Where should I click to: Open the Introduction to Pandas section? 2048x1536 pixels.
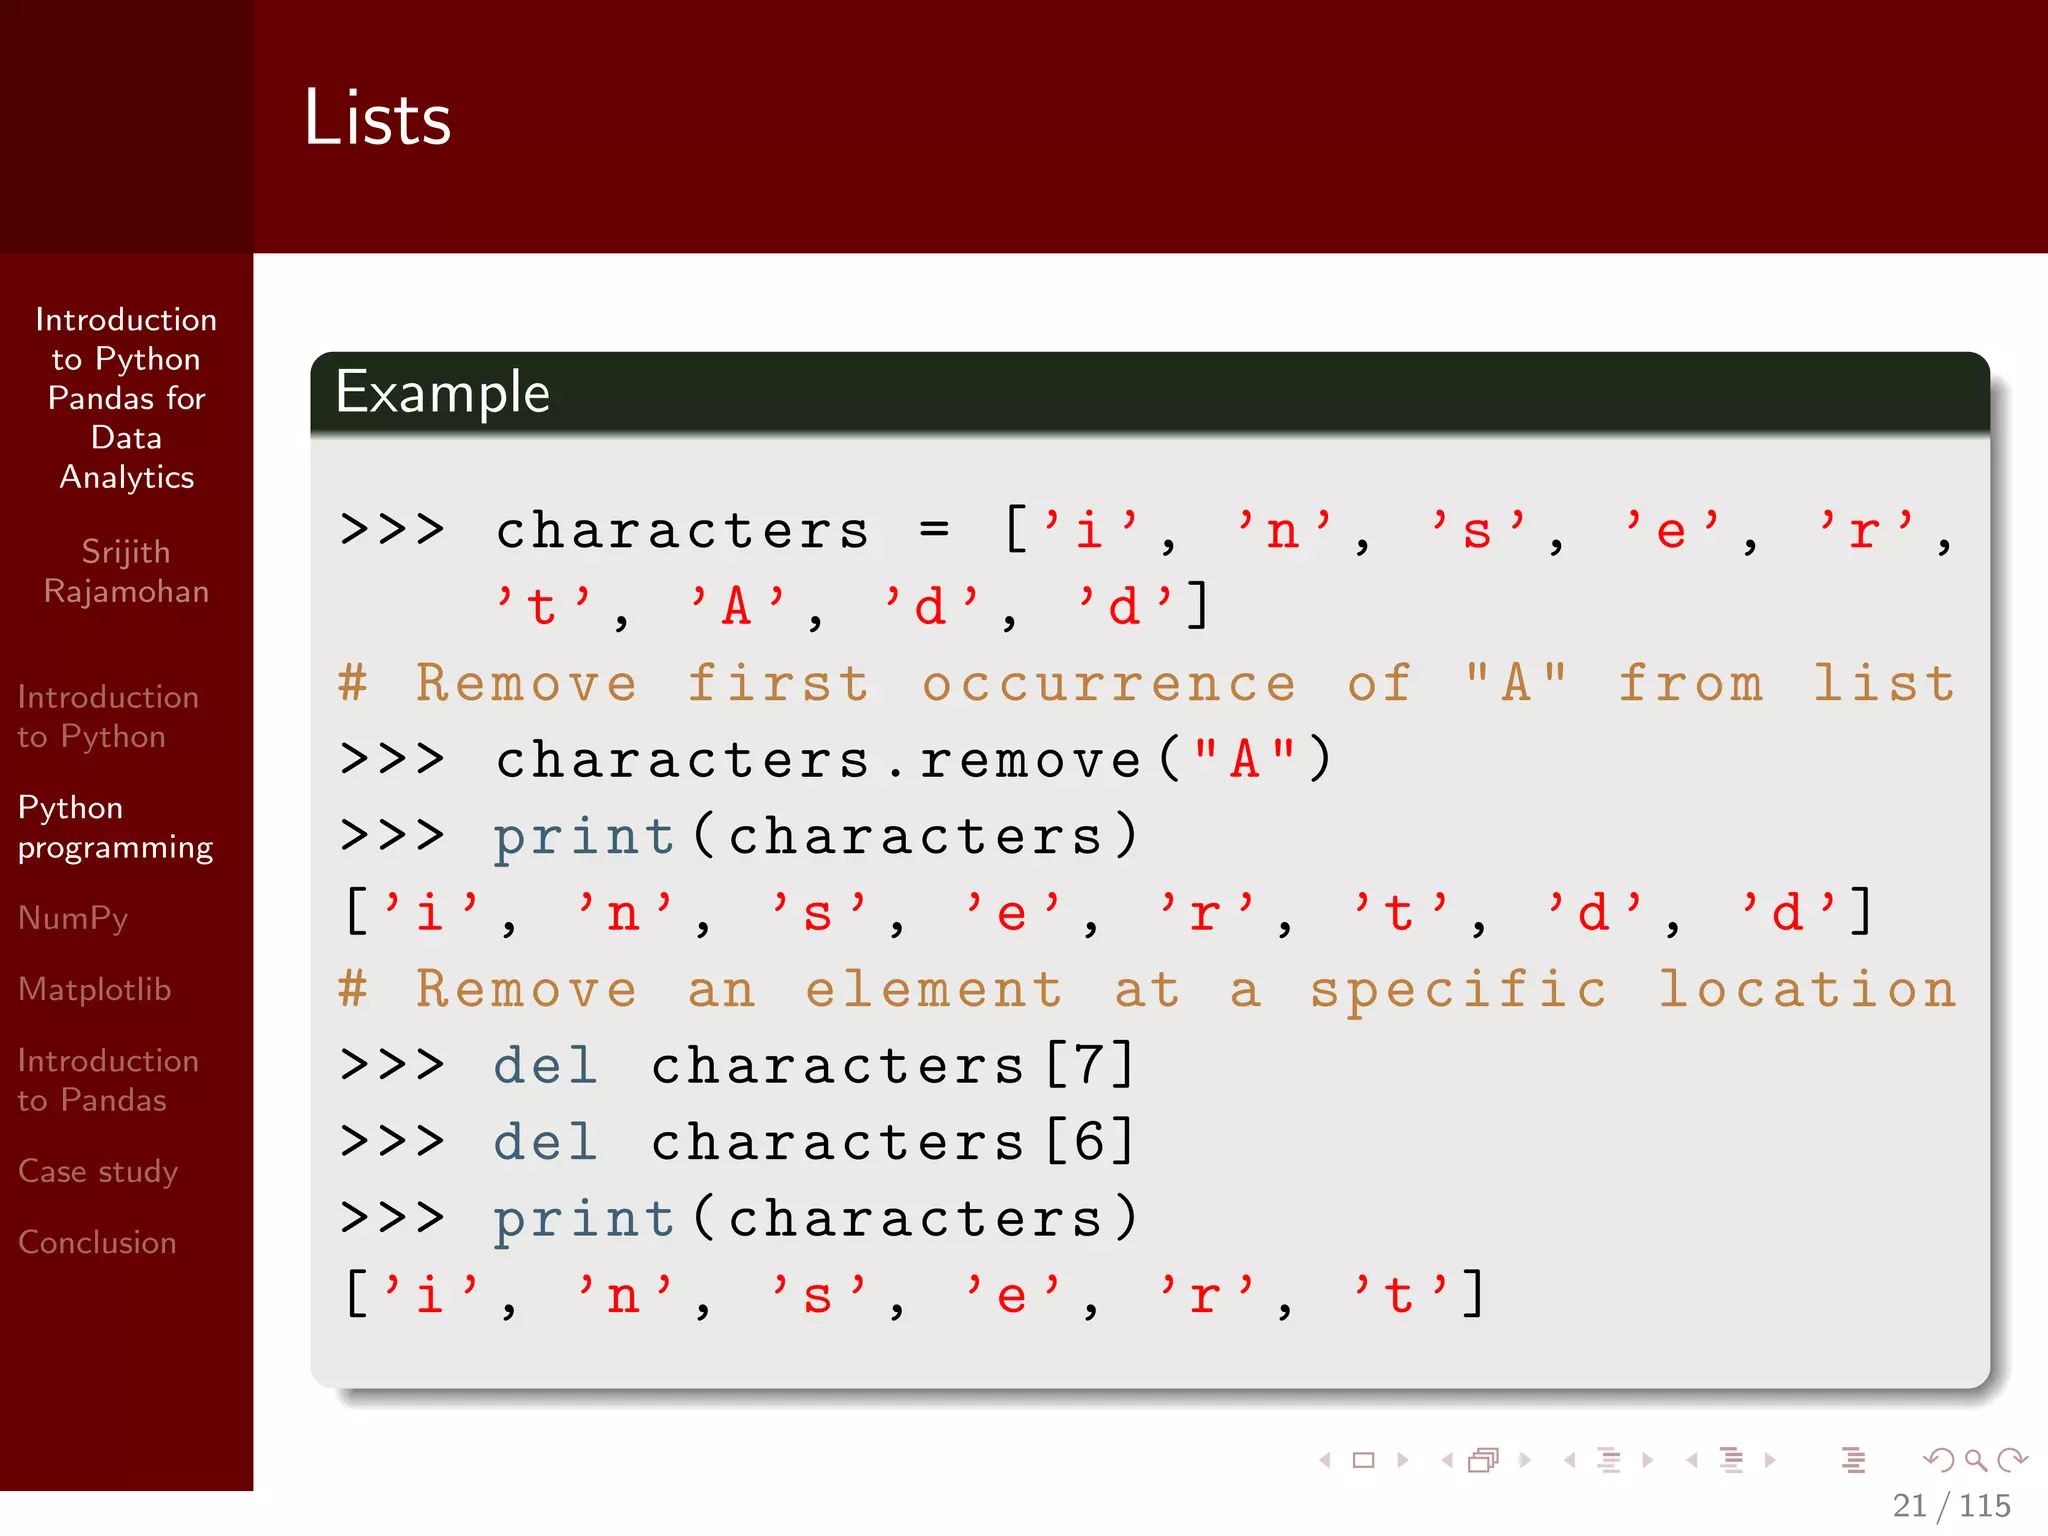coord(108,1080)
